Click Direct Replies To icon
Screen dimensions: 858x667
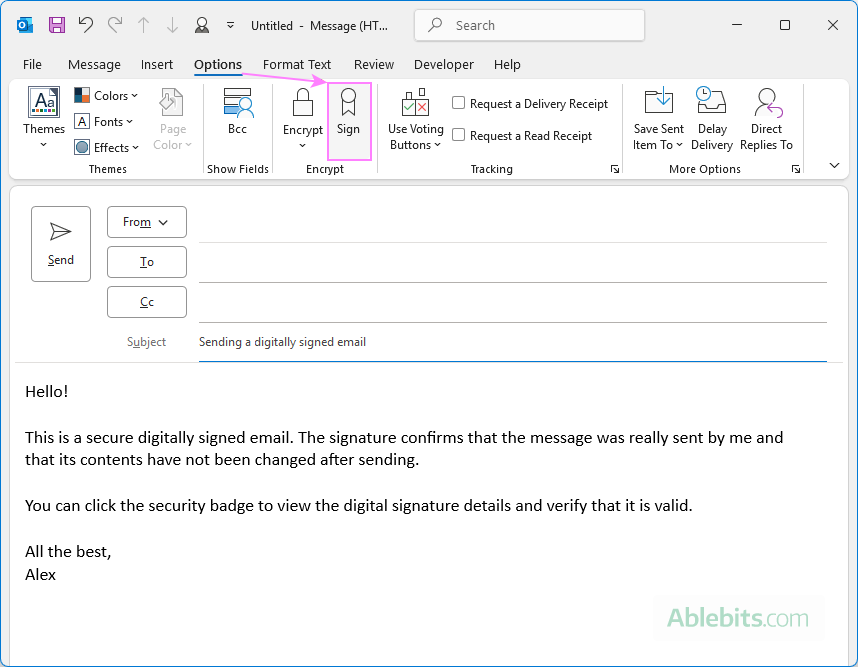[766, 102]
